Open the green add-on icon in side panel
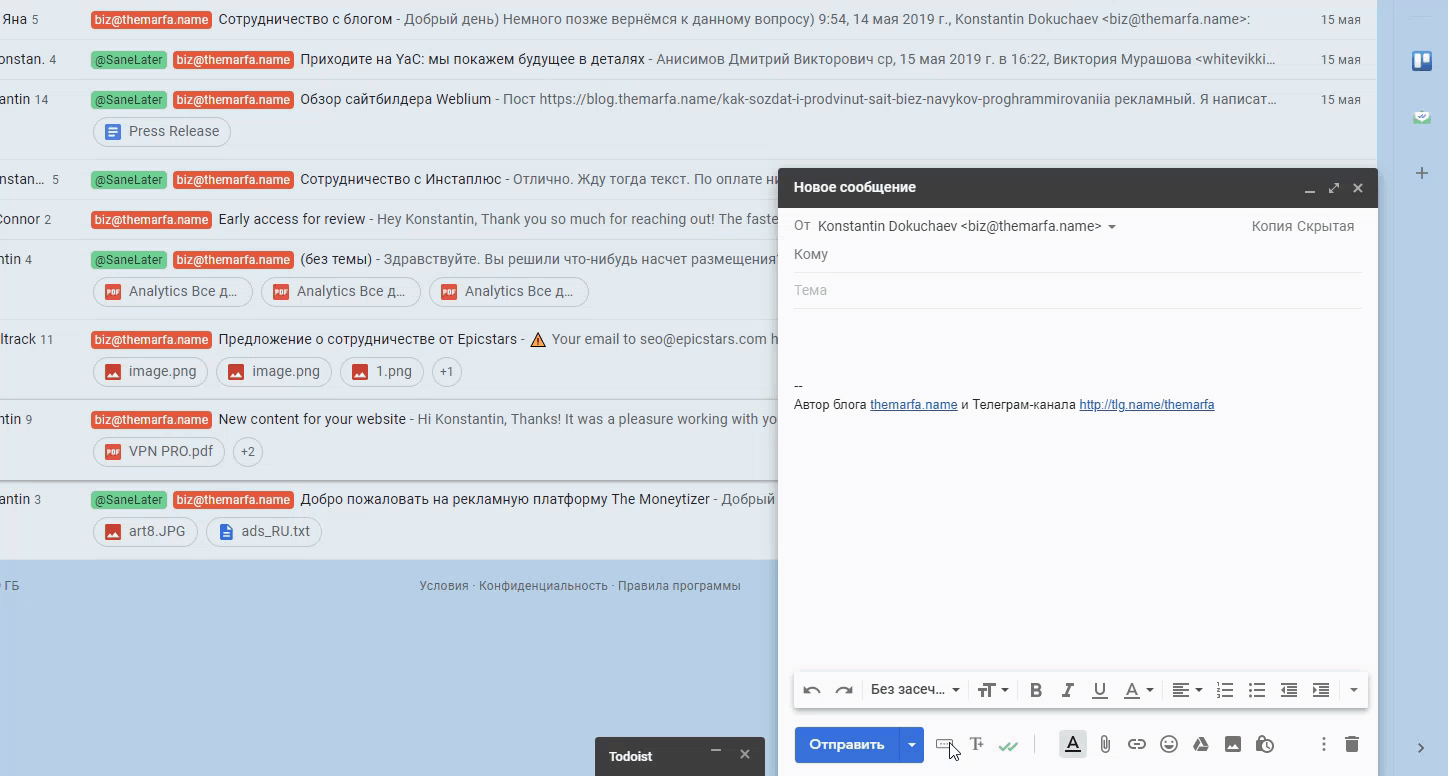The height and width of the screenshot is (776, 1448). coord(1421,117)
